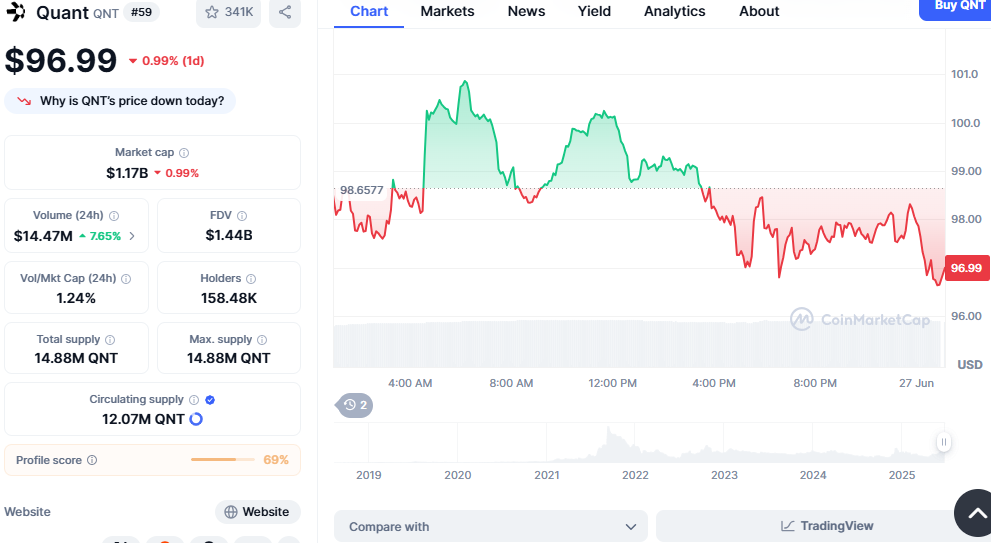The height and width of the screenshot is (543, 991).
Task: Click the 12:00 PM time axis label
Action: tap(612, 383)
